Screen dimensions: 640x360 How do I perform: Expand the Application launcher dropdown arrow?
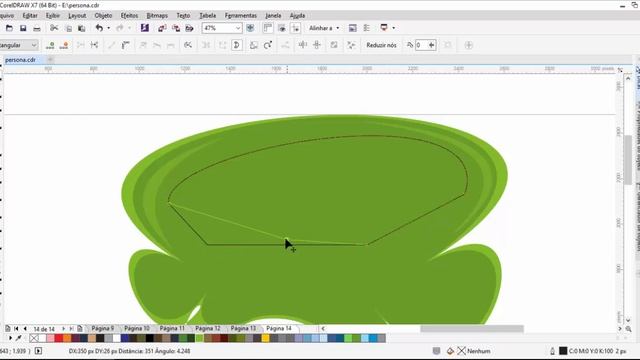pyautogui.click(x=393, y=28)
